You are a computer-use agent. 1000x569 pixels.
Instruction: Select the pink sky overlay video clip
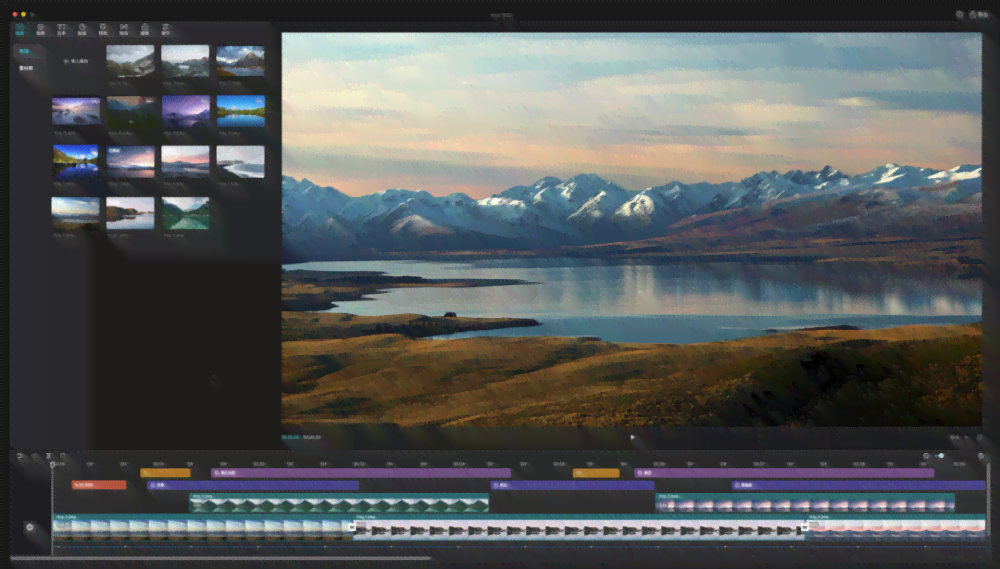(x=805, y=503)
